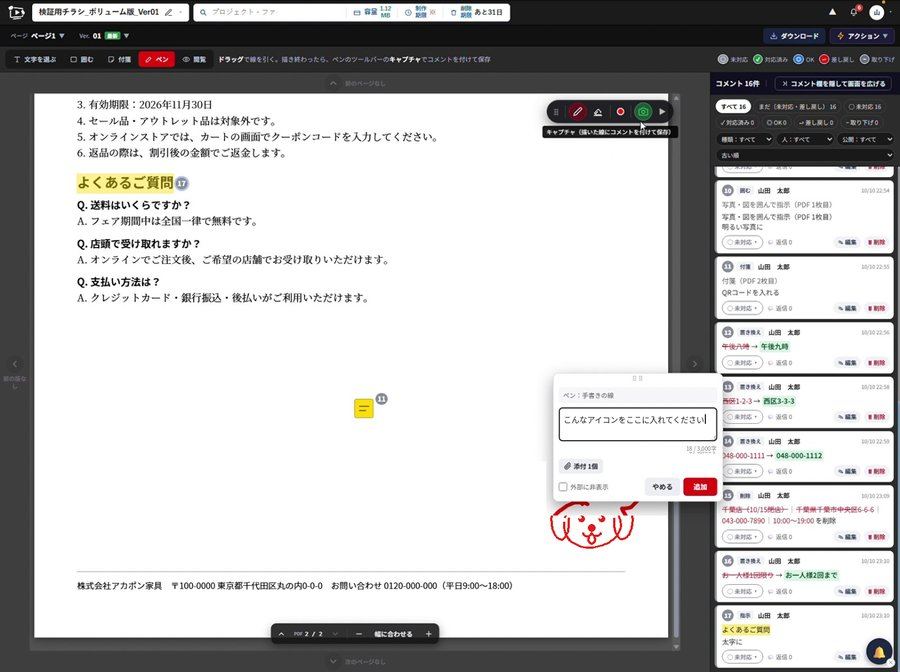The image size is (900, 672).
Task: Click the play arrow in floating pen toolbar
Action: 662,112
